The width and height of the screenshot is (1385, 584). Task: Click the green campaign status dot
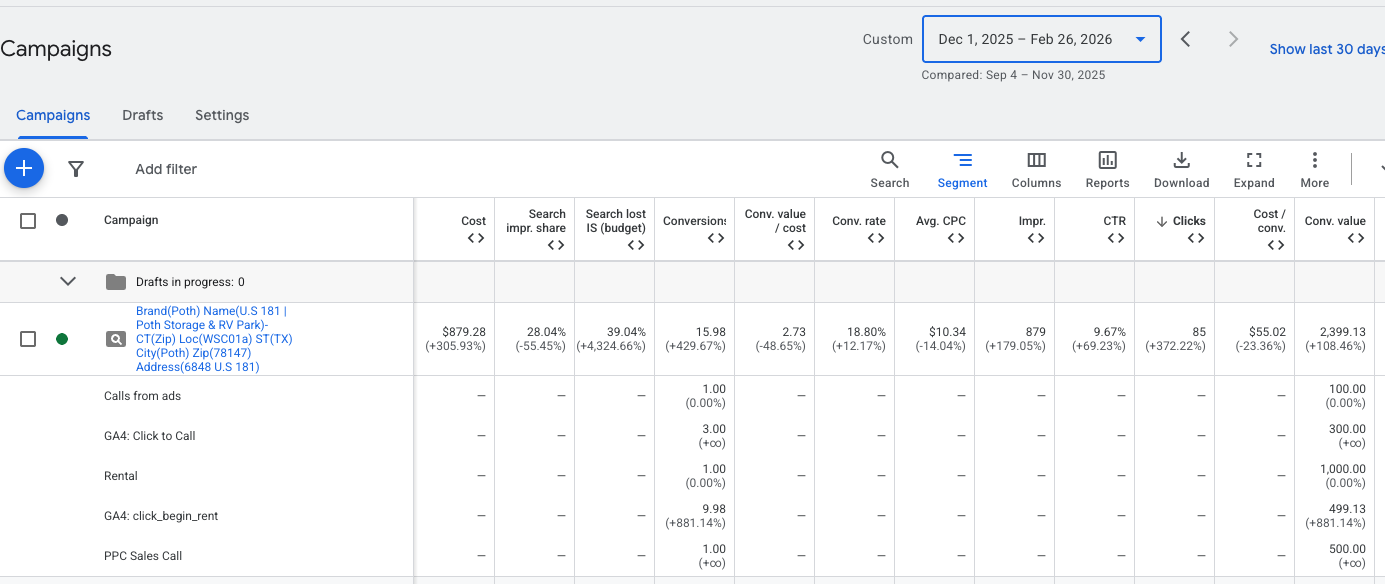pyautogui.click(x=62, y=339)
